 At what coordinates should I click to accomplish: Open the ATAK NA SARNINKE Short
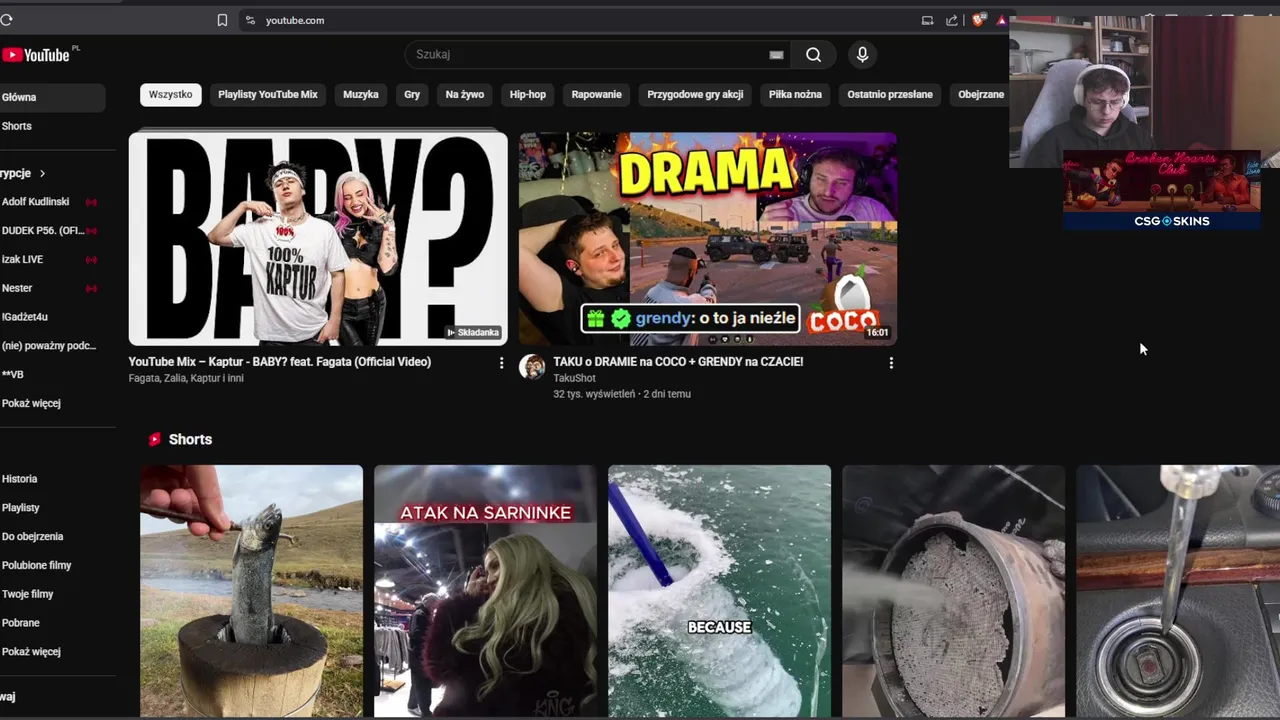[485, 591]
